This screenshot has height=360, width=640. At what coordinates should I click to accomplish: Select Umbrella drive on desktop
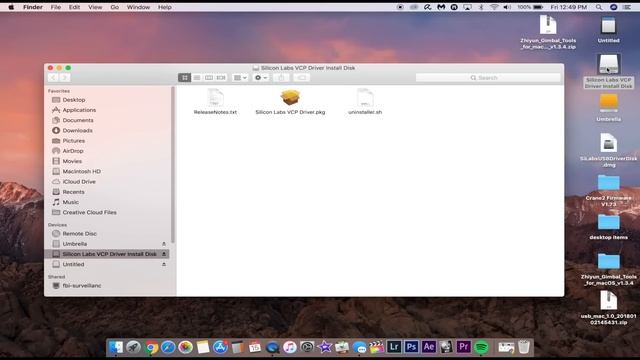click(x=608, y=108)
